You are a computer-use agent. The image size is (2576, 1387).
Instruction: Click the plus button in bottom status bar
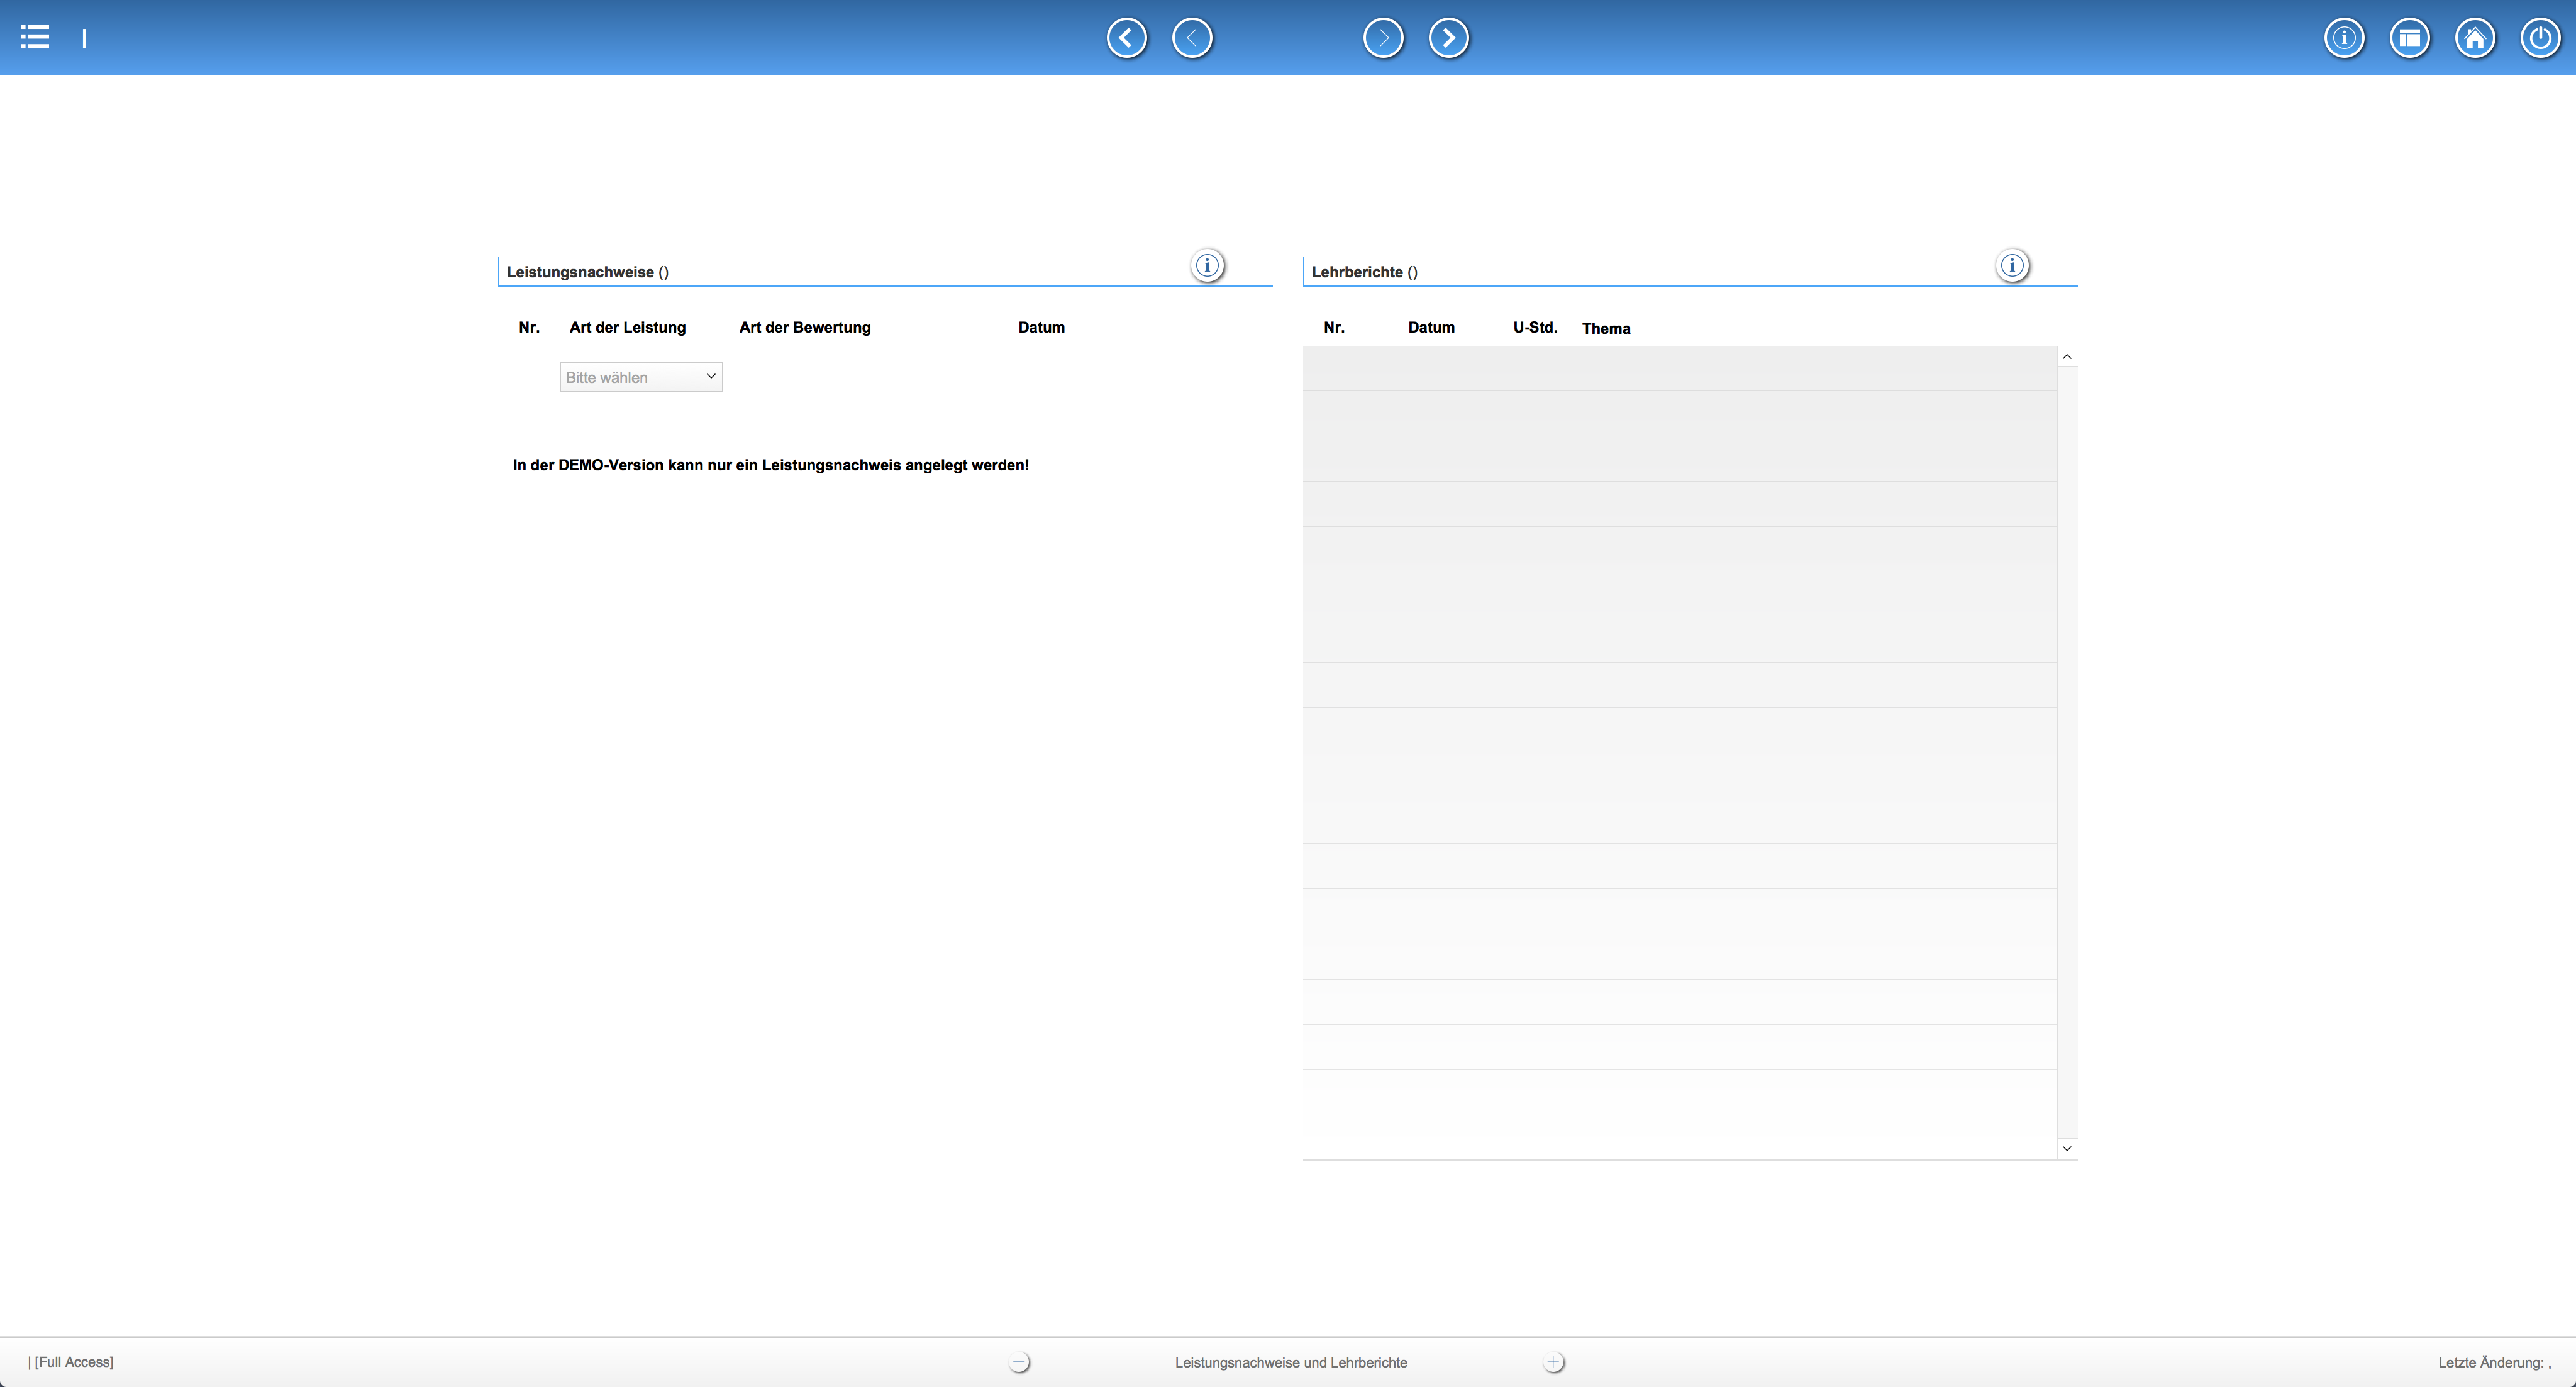tap(1553, 1362)
